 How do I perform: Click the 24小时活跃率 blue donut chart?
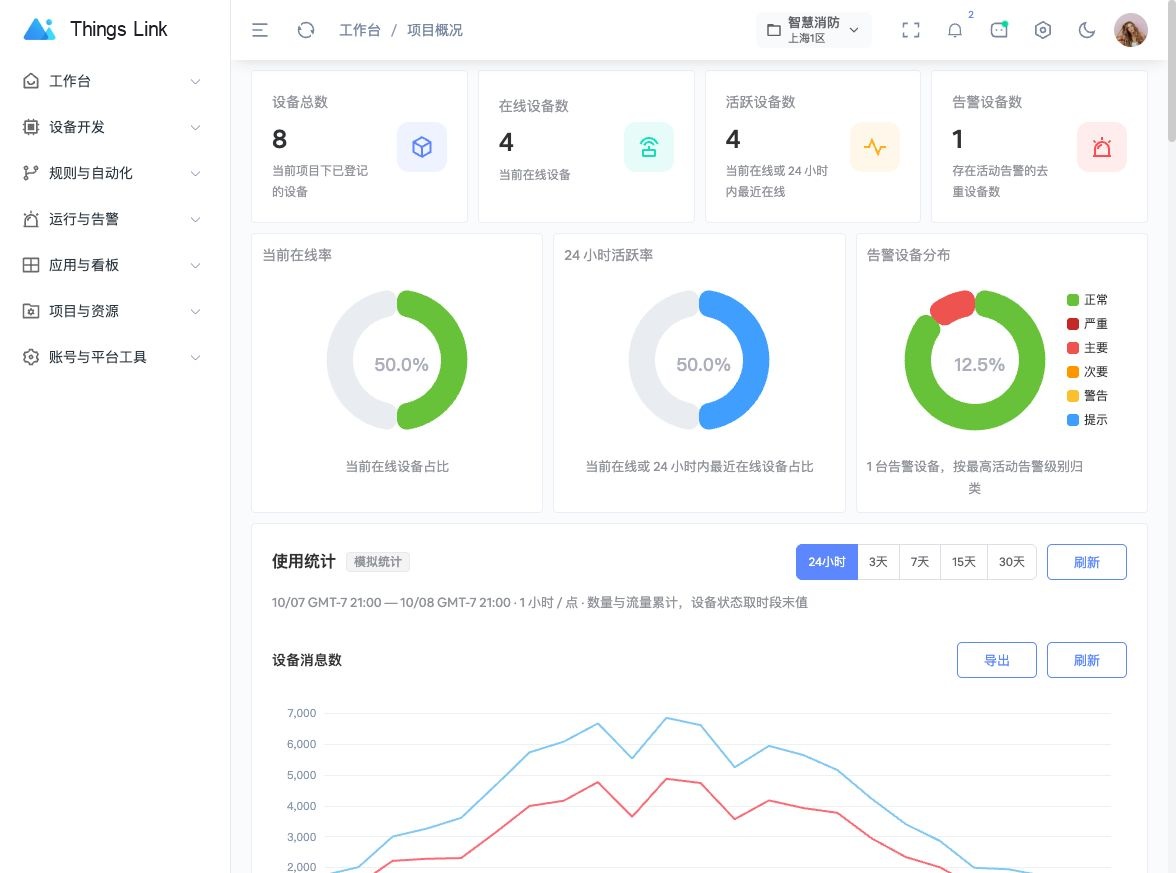point(699,360)
